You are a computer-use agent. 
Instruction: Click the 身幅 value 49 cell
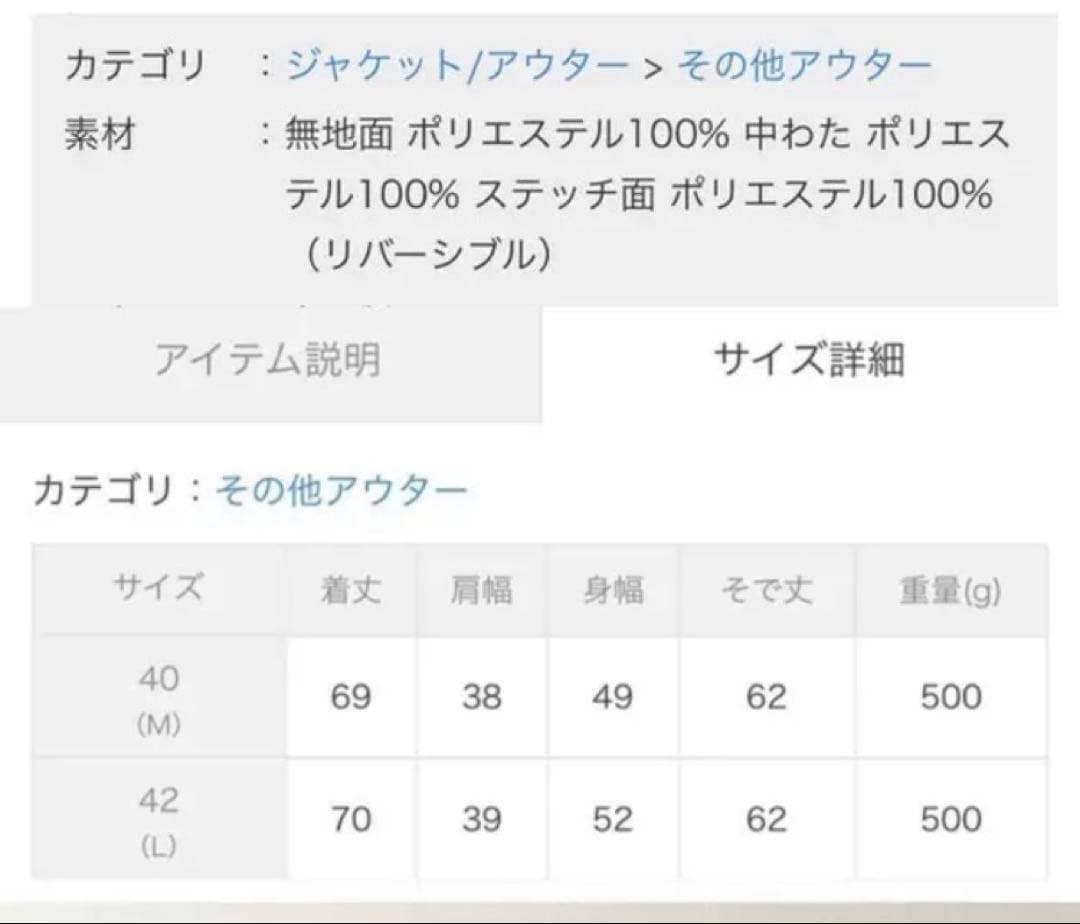(612, 697)
